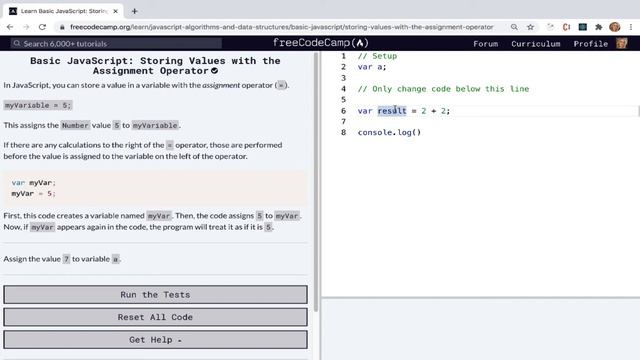The width and height of the screenshot is (640, 360).
Task: Click the 'result' variable in line 6
Action: click(392, 111)
